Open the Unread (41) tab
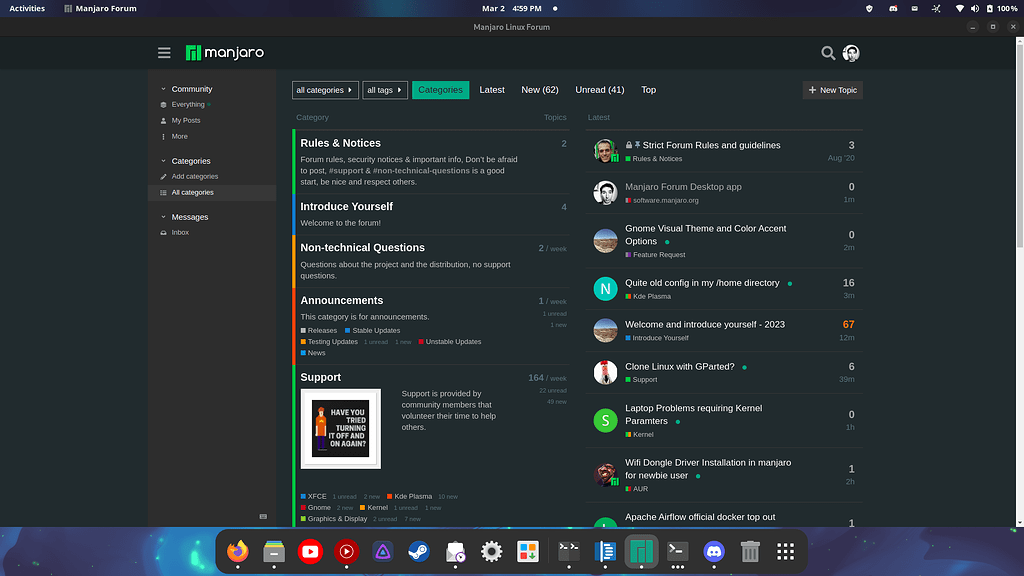This screenshot has height=576, width=1024. click(599, 89)
